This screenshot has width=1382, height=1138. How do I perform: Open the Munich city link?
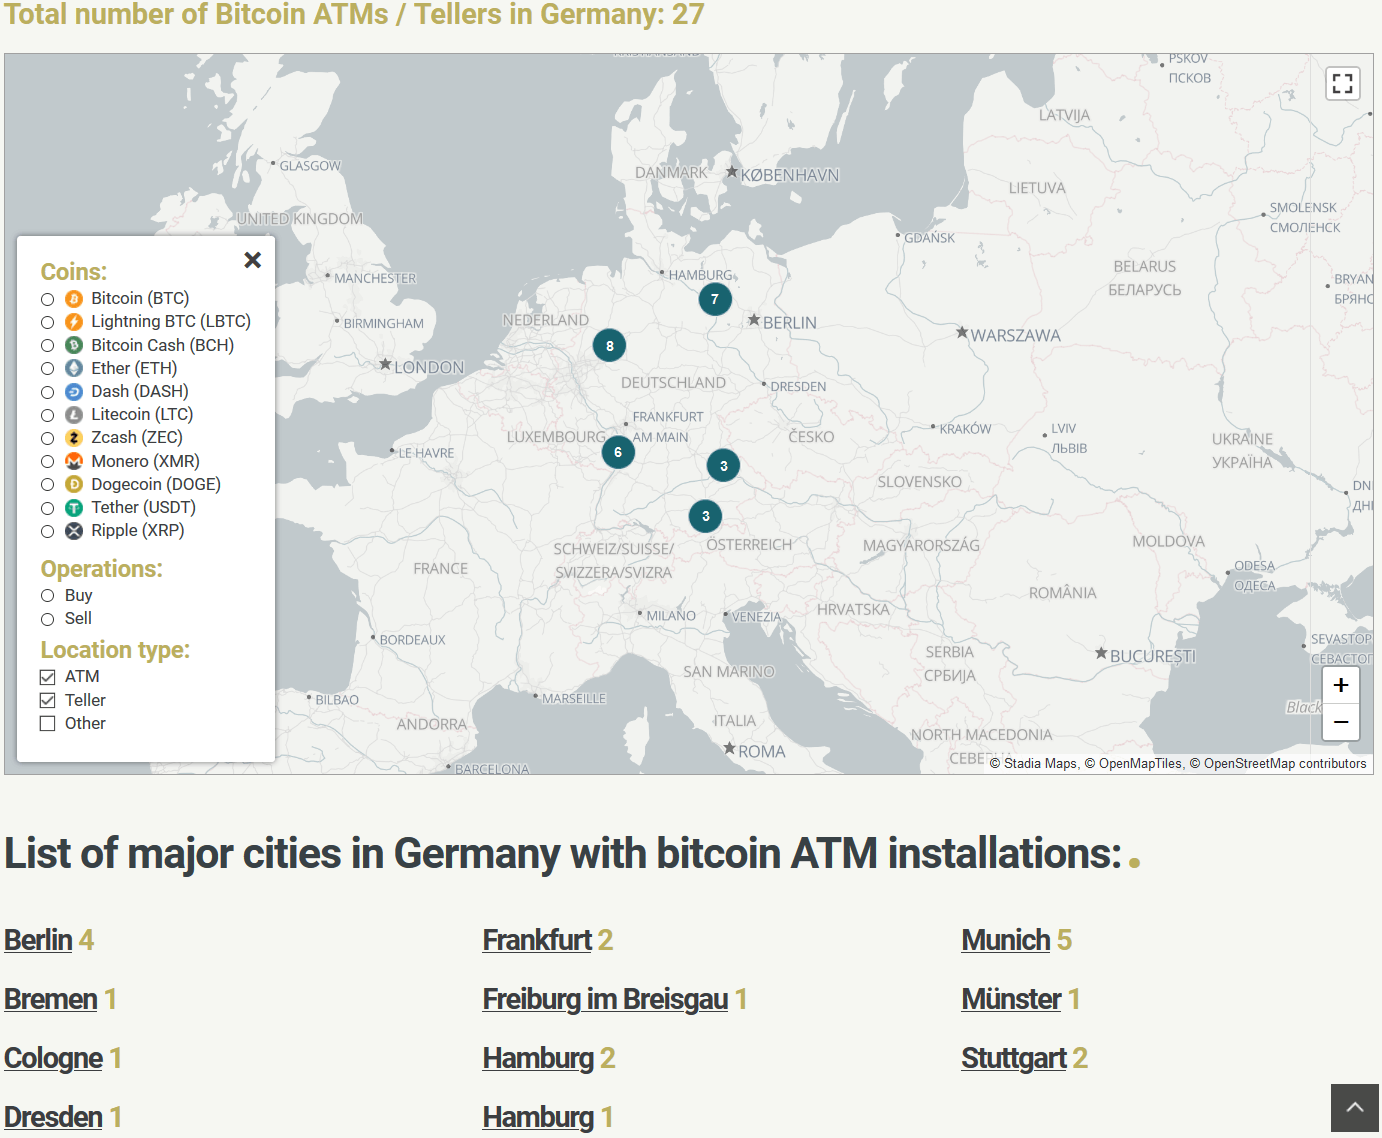1005,940
